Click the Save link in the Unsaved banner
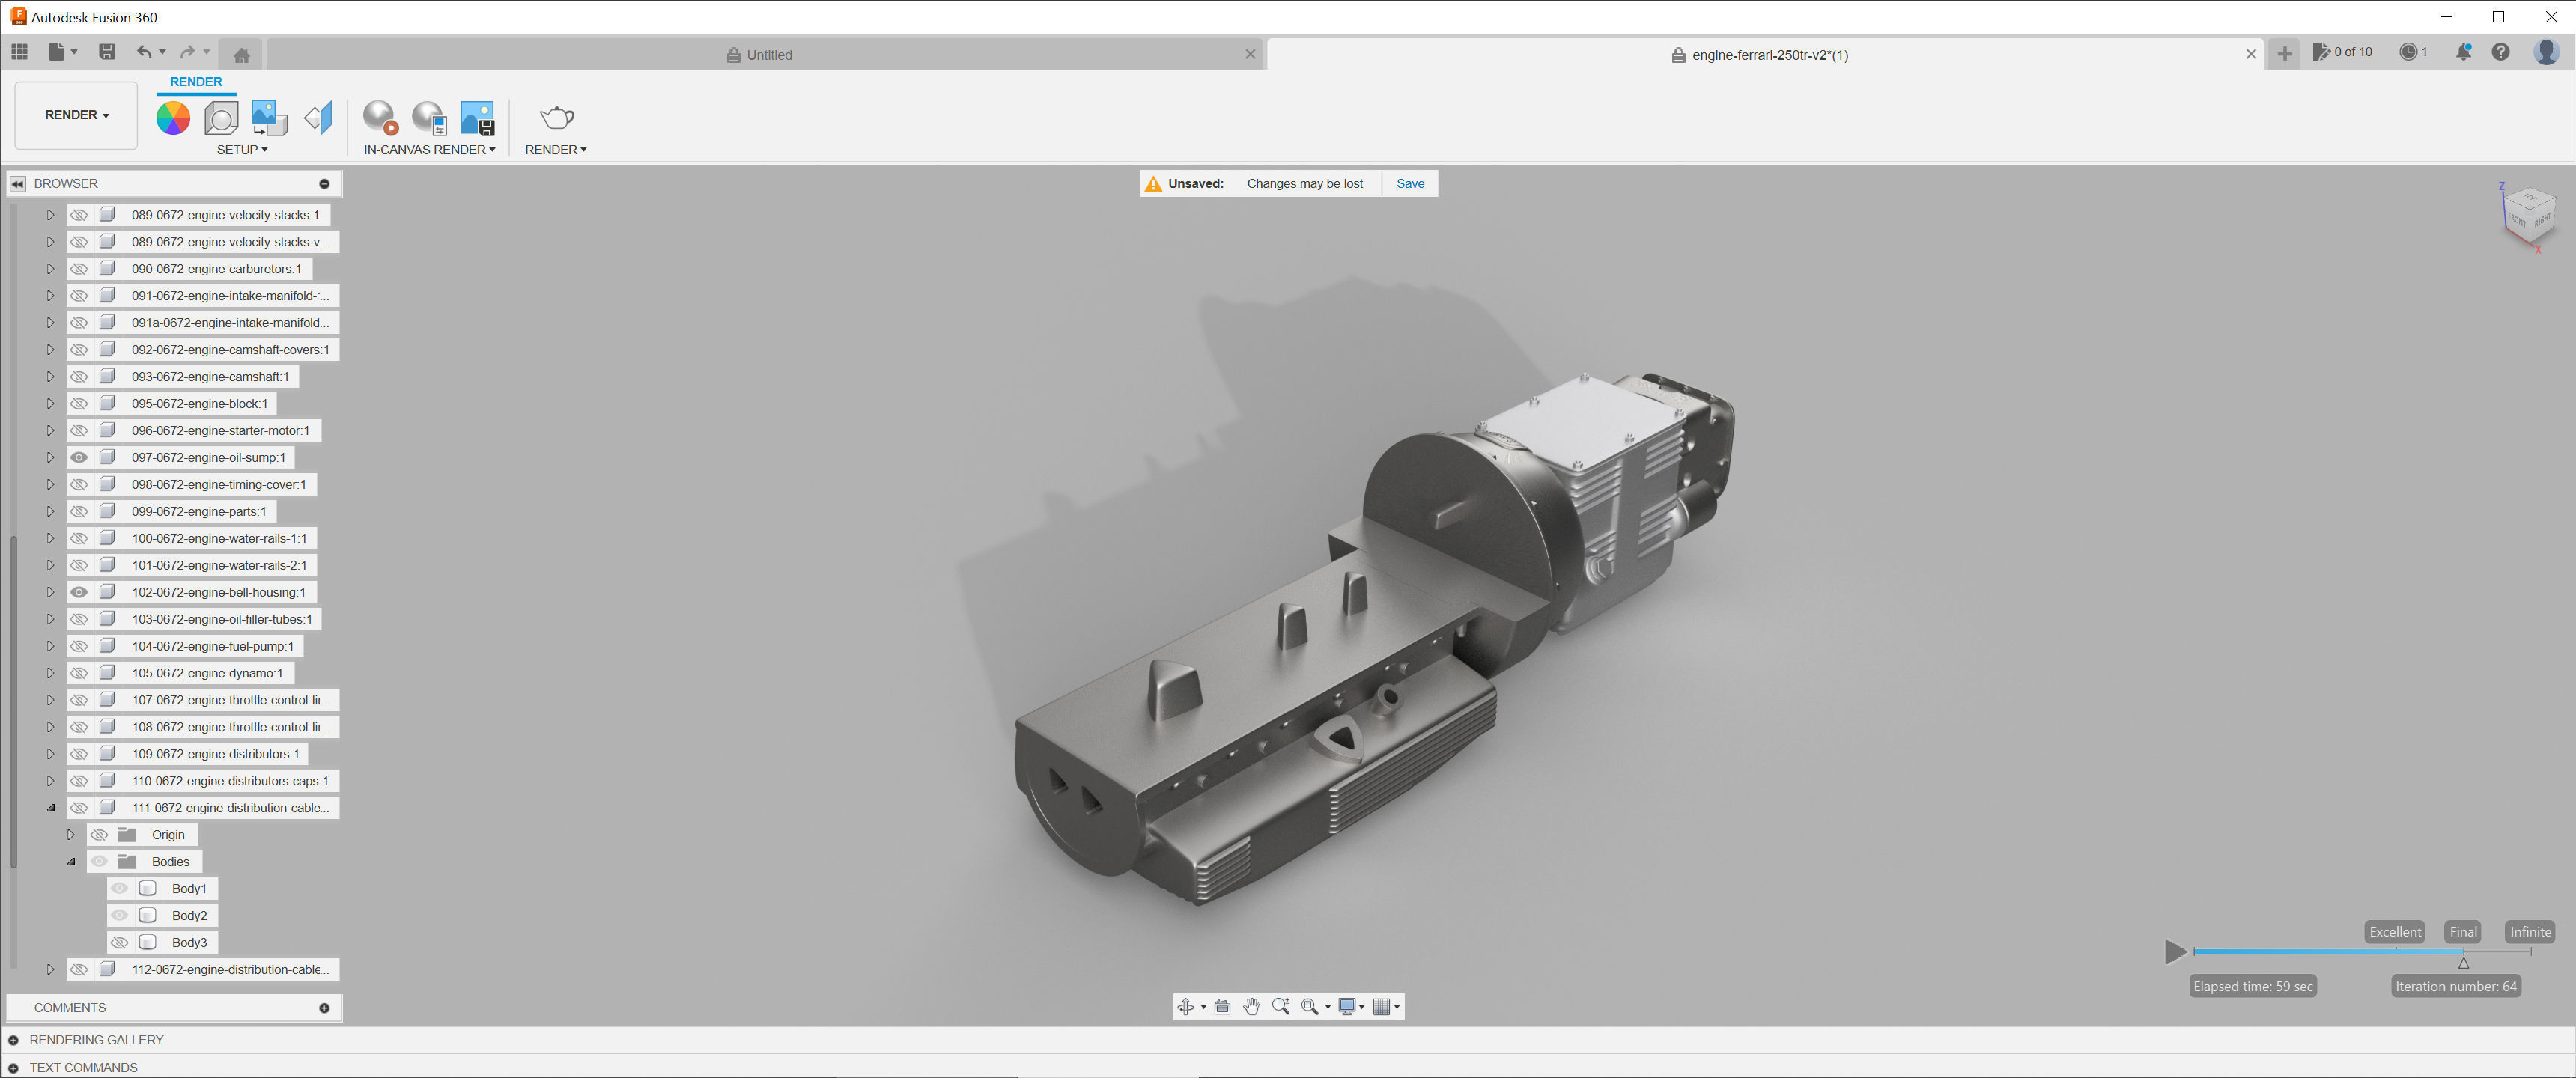Screen dimensions: 2576x1078 click(x=1410, y=184)
